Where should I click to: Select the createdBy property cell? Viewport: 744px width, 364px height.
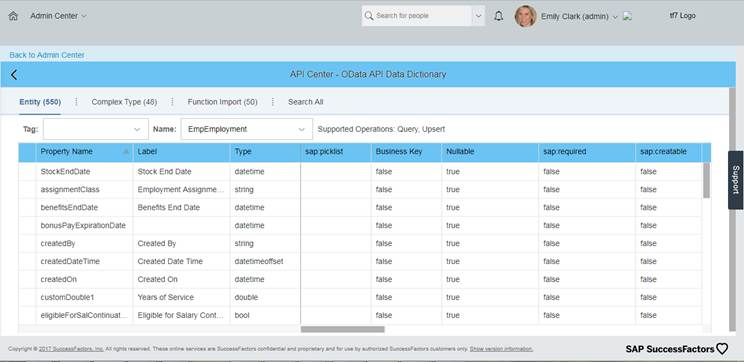click(84, 243)
